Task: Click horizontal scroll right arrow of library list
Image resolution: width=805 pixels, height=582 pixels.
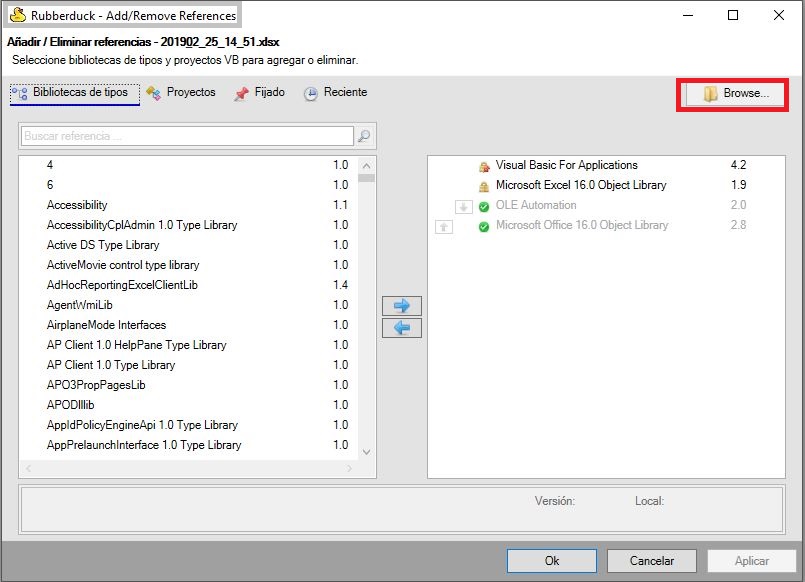Action: pyautogui.click(x=350, y=468)
